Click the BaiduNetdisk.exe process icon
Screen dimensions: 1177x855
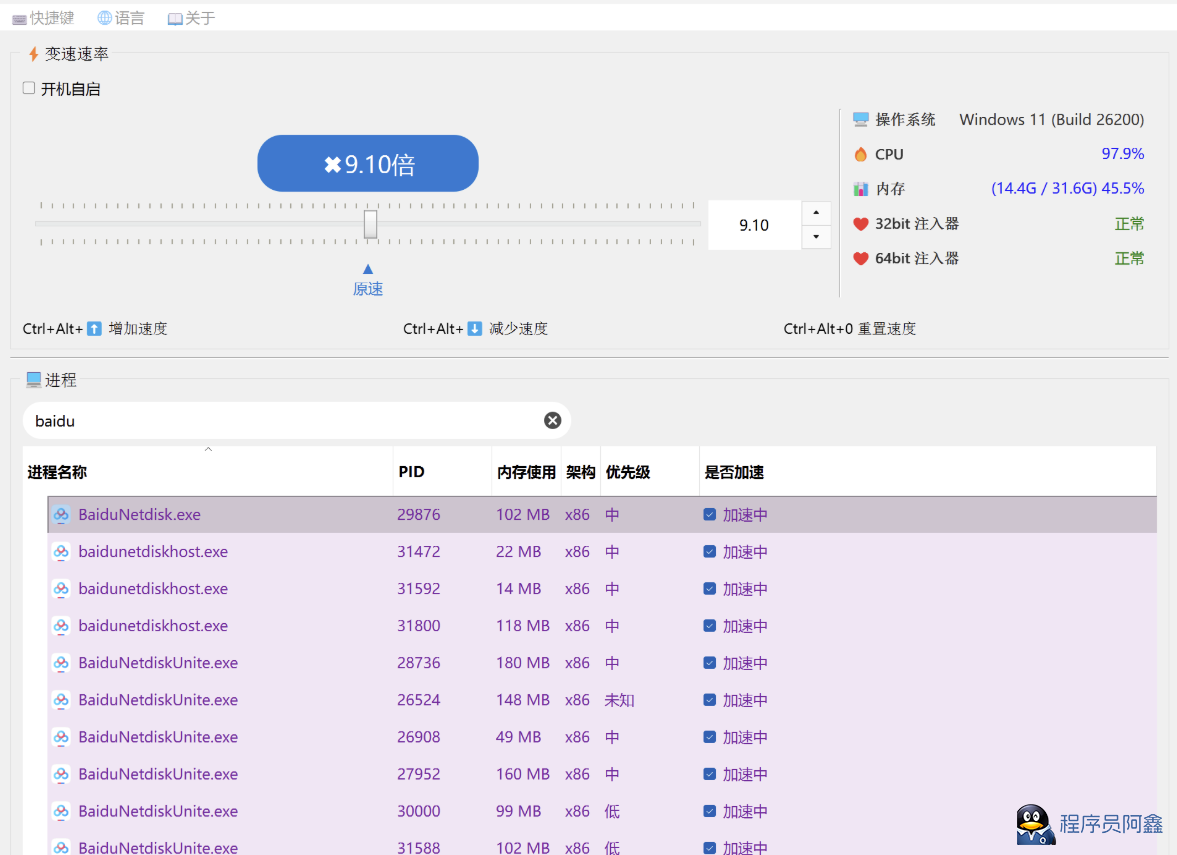[x=61, y=515]
